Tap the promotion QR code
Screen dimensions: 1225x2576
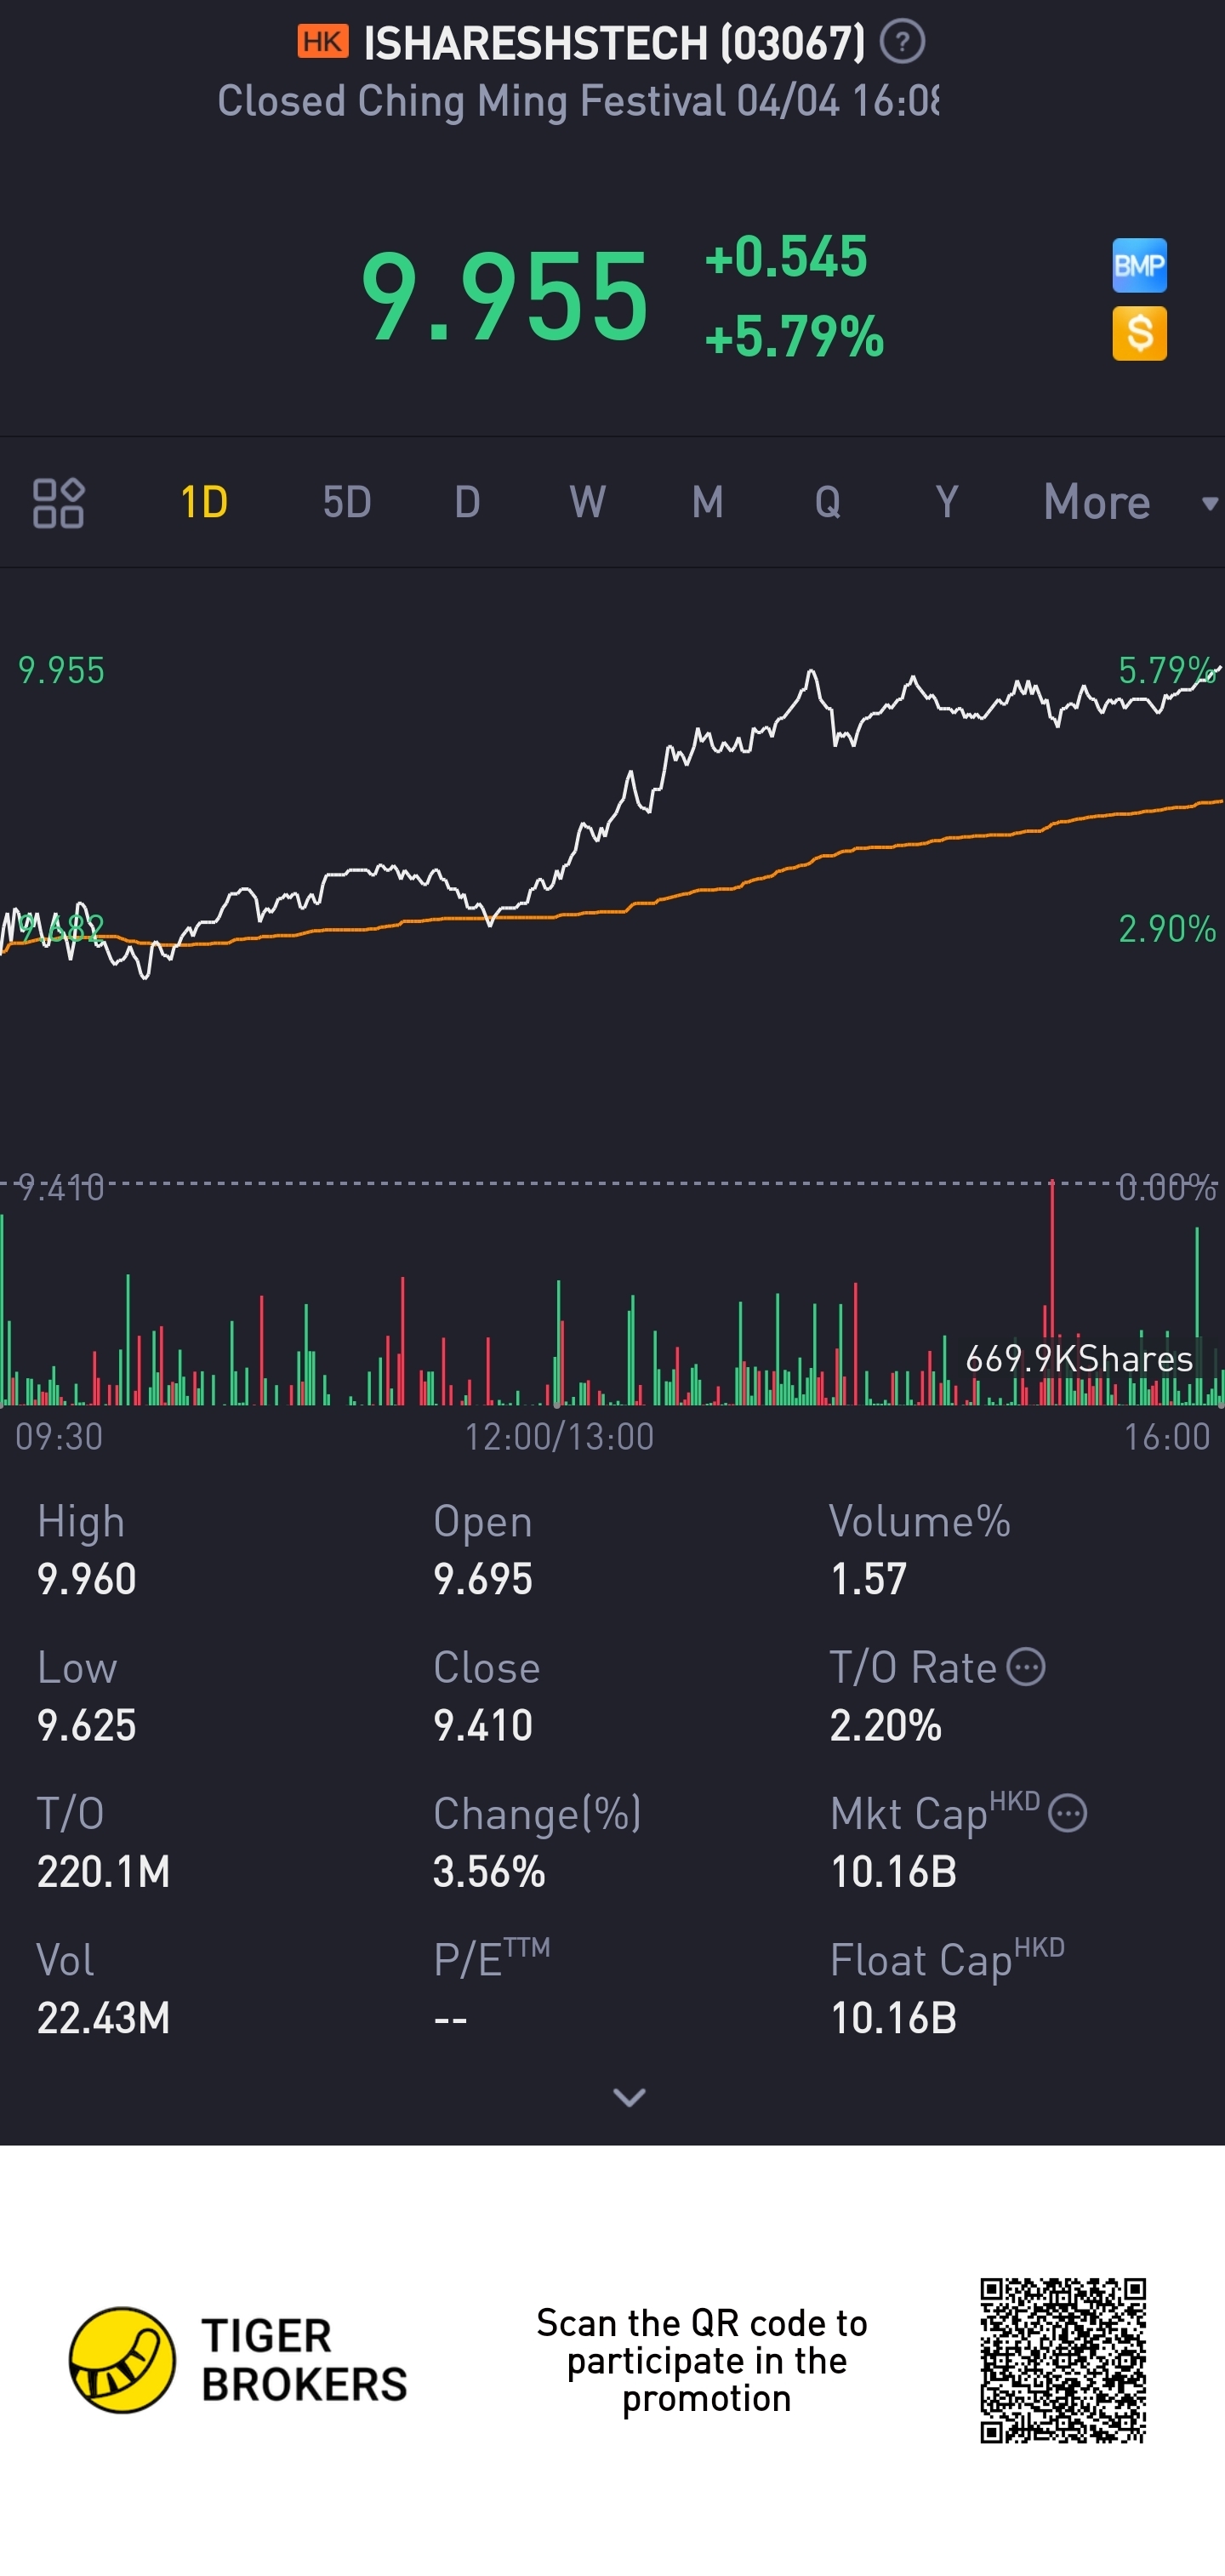(x=1062, y=2360)
